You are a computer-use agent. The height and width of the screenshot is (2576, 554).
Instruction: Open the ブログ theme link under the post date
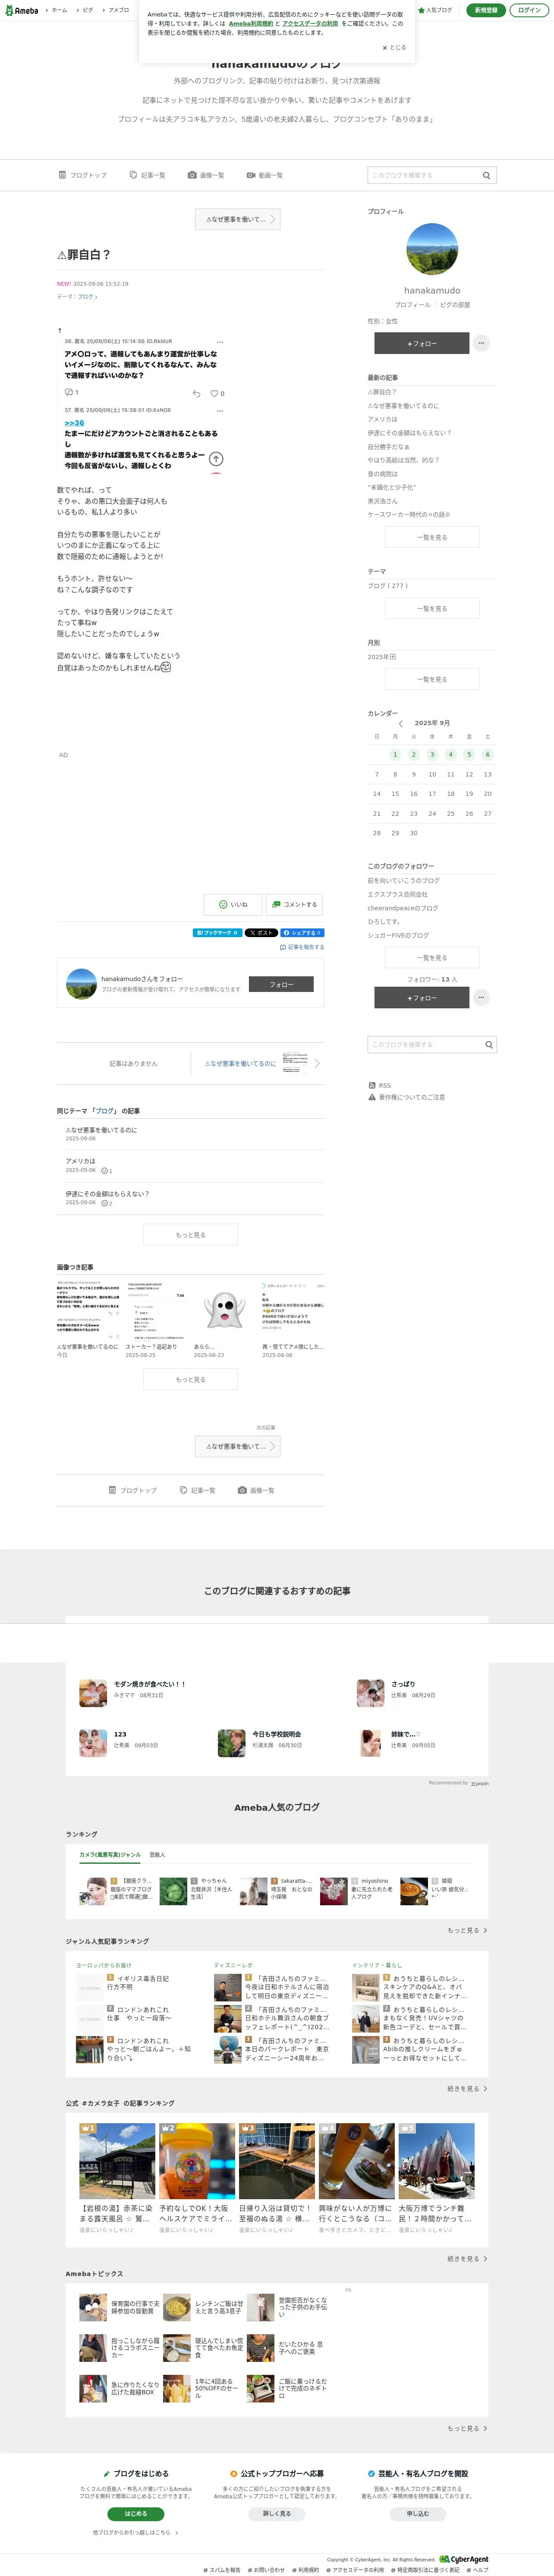[87, 297]
